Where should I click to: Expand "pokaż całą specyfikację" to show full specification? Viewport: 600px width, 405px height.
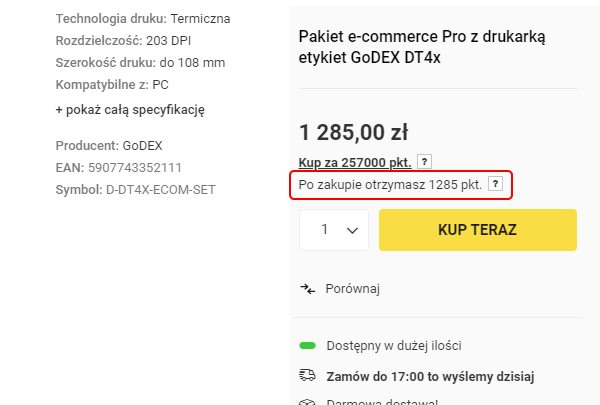(130, 109)
